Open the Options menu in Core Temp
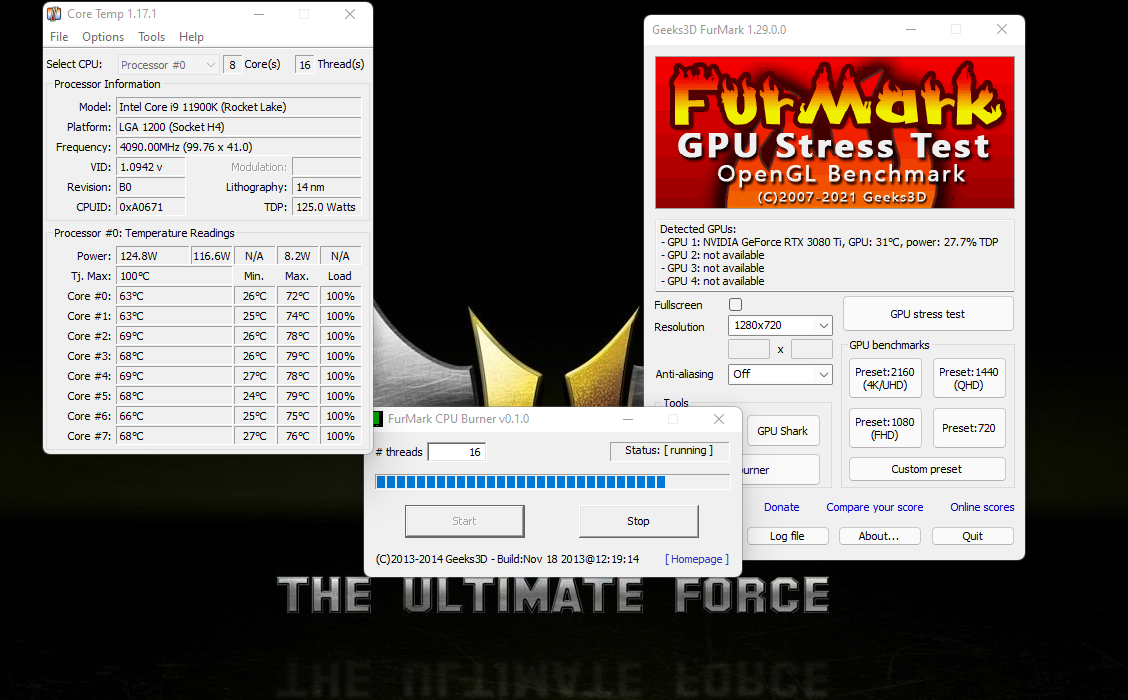Image resolution: width=1128 pixels, height=700 pixels. point(103,37)
